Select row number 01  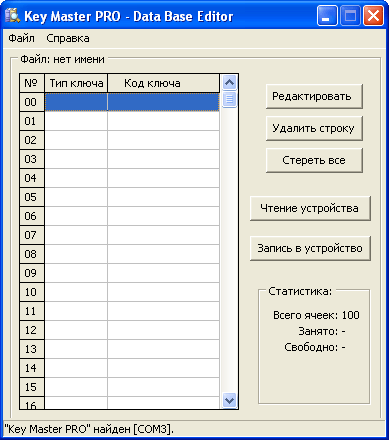point(32,121)
